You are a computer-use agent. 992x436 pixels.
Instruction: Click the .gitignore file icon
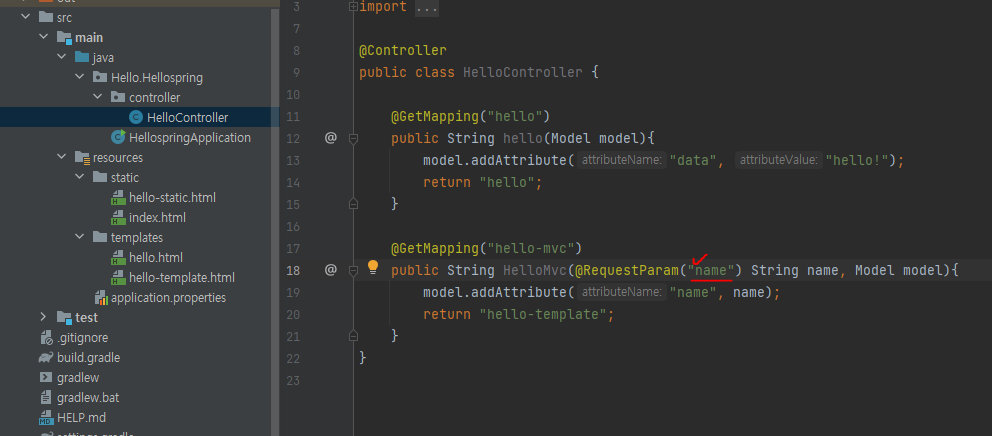[46, 337]
